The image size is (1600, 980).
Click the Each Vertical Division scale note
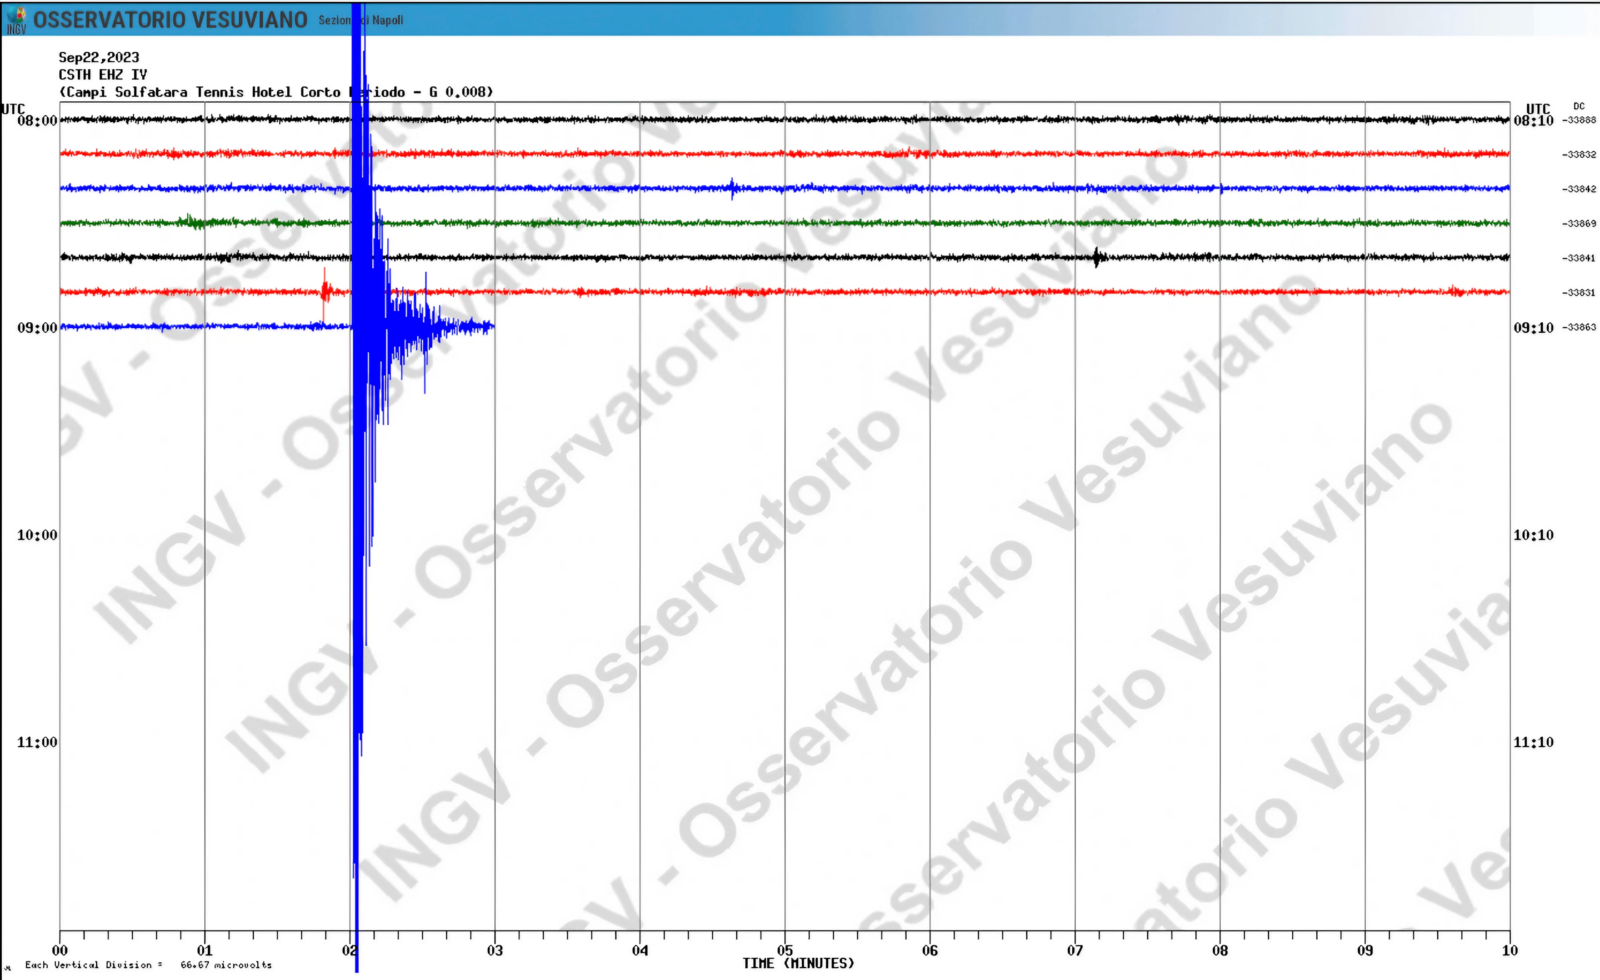94,965
